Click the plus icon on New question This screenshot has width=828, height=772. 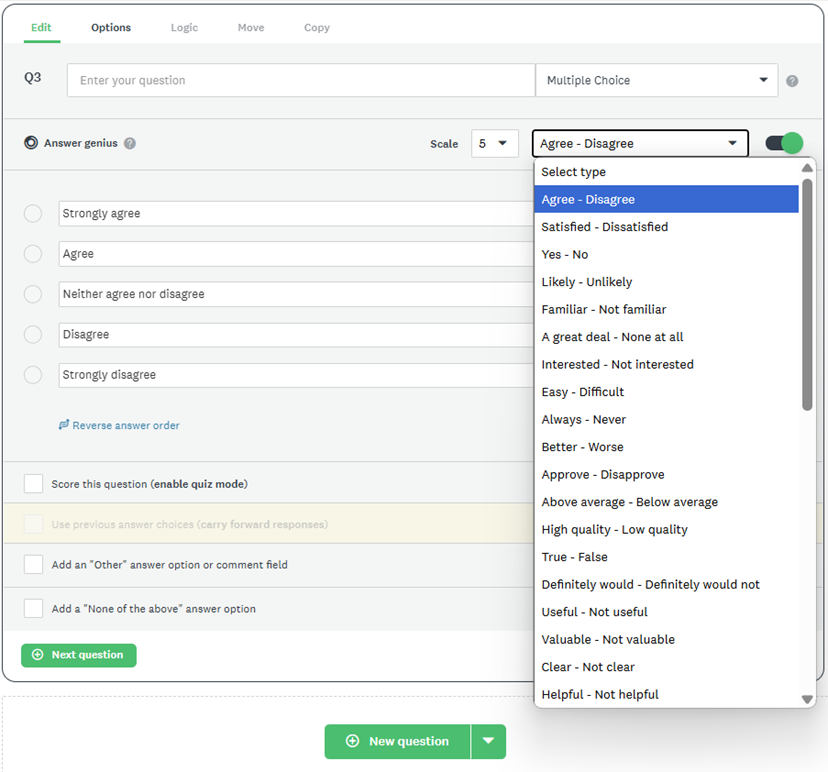[x=352, y=741]
